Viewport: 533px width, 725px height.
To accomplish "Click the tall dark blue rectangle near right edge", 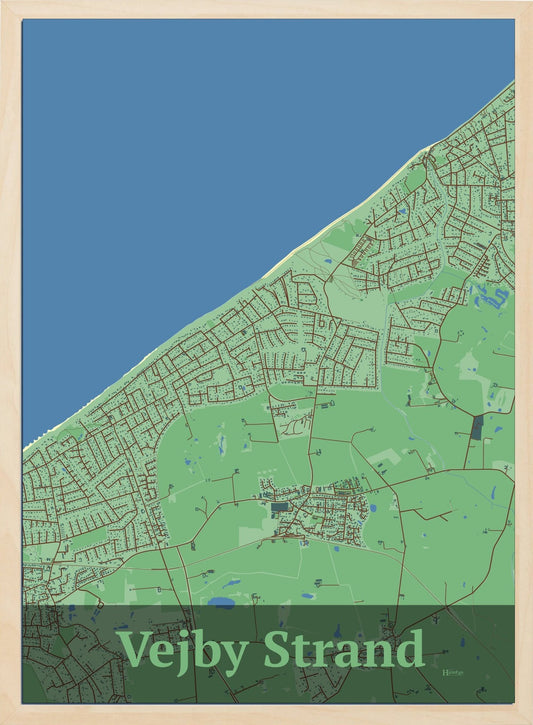I will pyautogui.click(x=477, y=428).
